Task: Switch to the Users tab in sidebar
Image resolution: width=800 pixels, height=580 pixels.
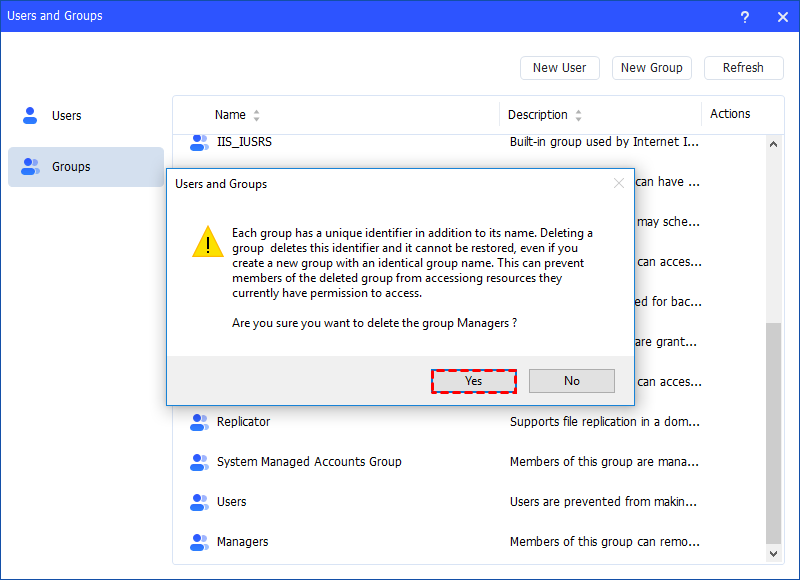Action: pyautogui.click(x=86, y=116)
